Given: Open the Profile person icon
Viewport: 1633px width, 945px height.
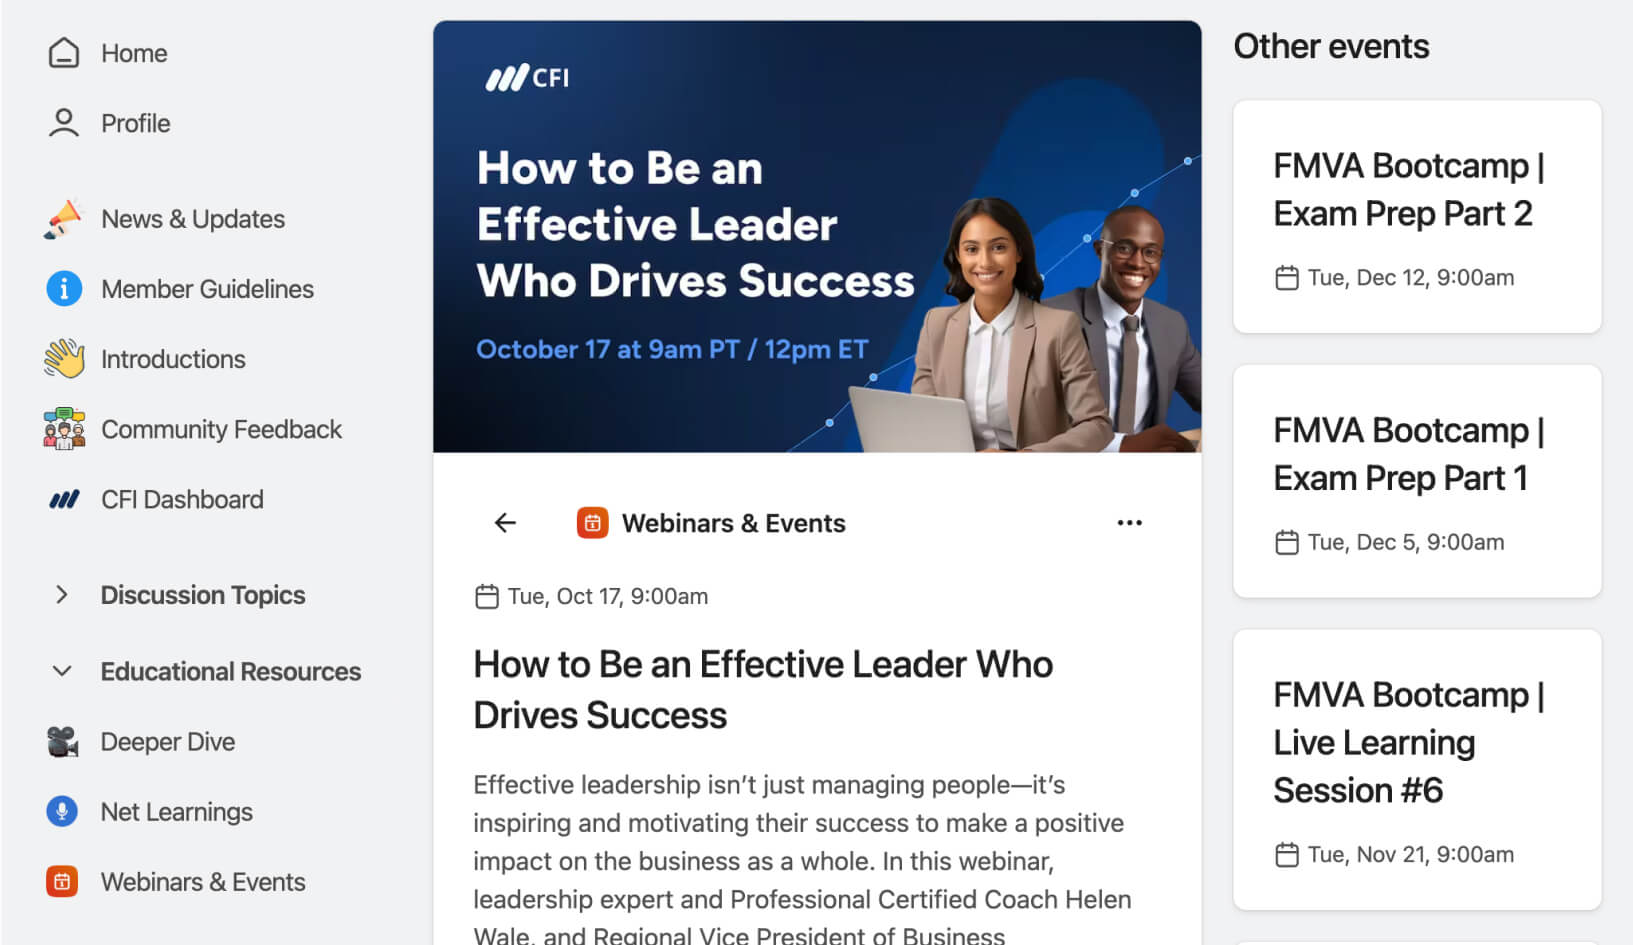Looking at the screenshot, I should pyautogui.click(x=64, y=123).
